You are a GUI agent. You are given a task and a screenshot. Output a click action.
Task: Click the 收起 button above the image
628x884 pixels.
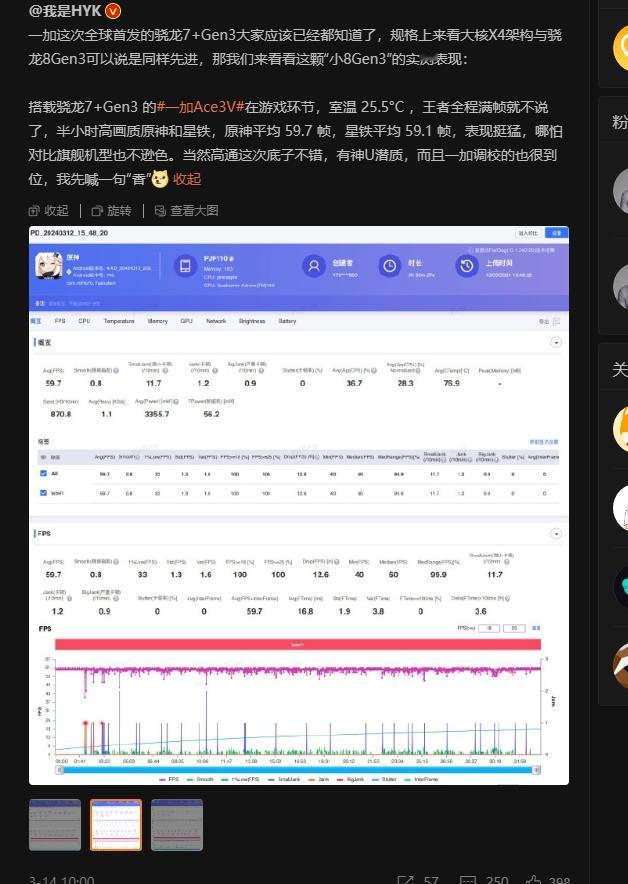pyautogui.click(x=48, y=210)
